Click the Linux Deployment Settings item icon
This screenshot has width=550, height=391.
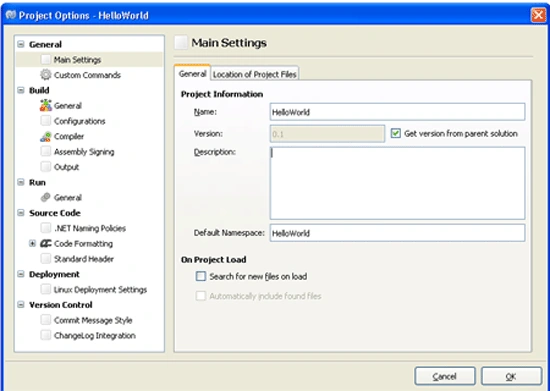point(46,289)
